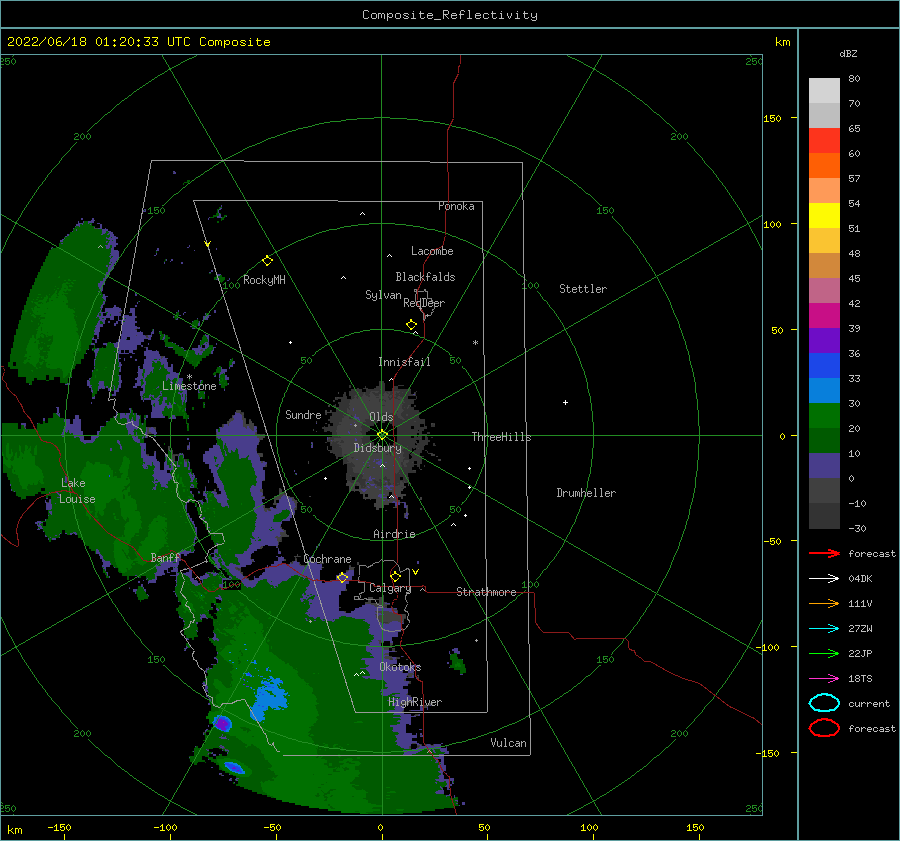
Task: Click the red forecast arrow in legend
Action: coord(824,553)
